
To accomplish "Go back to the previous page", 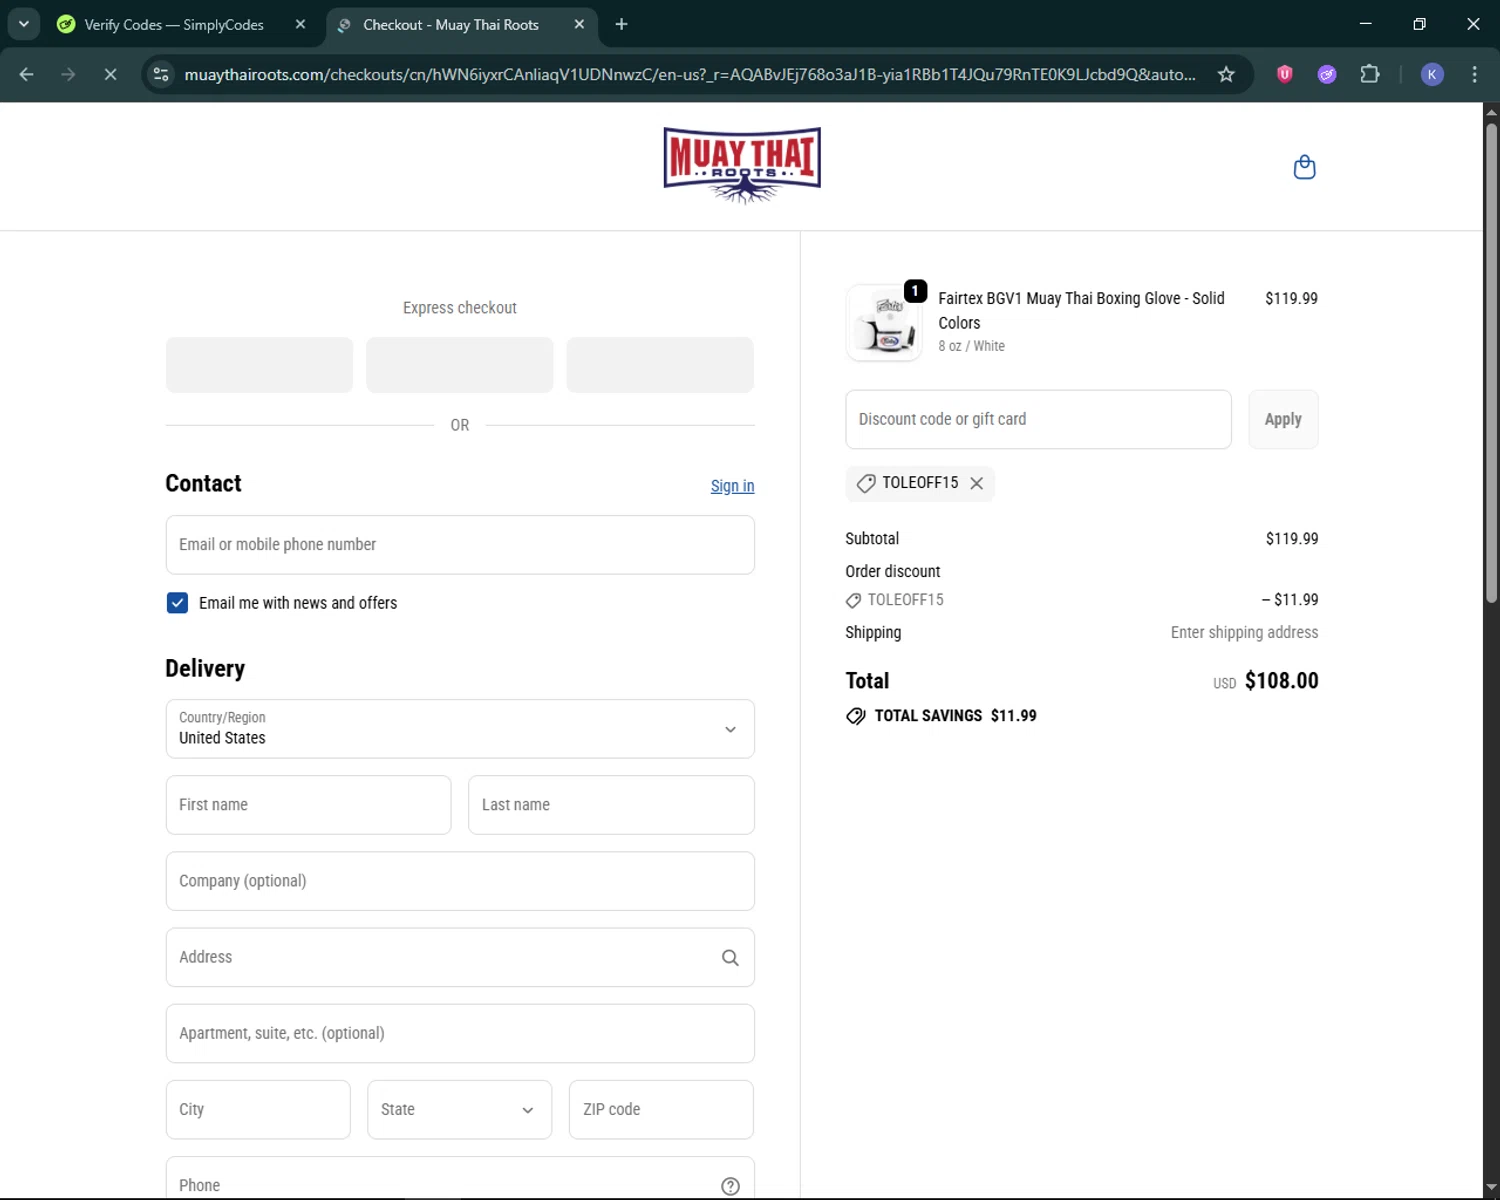I will tap(27, 74).
